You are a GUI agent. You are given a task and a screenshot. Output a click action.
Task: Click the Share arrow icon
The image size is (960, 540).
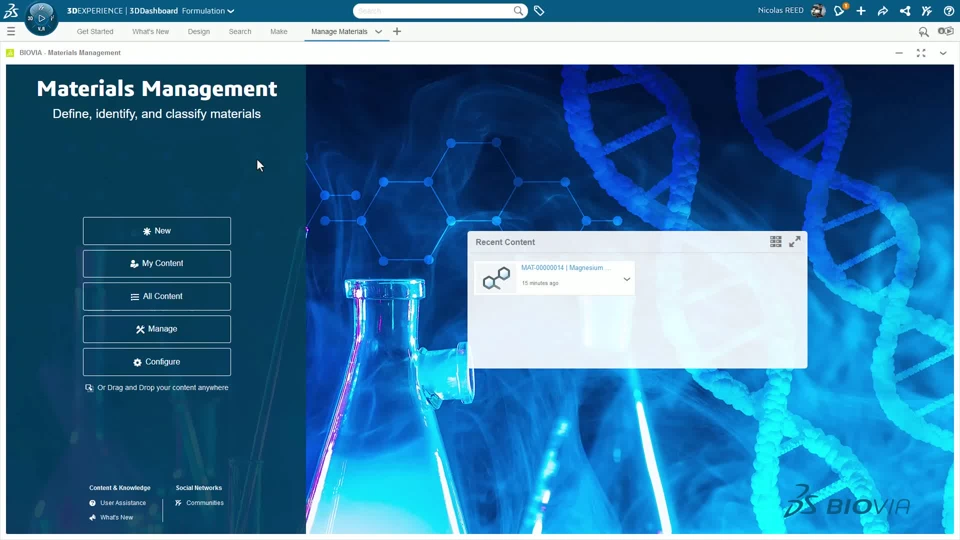883,10
